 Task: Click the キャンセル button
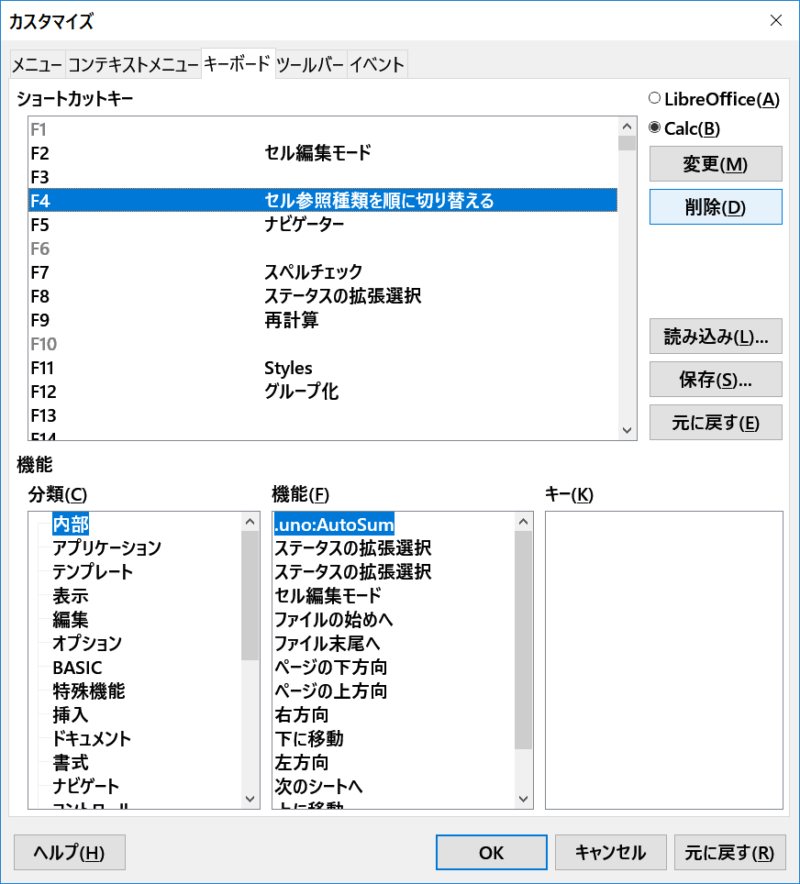pos(610,853)
